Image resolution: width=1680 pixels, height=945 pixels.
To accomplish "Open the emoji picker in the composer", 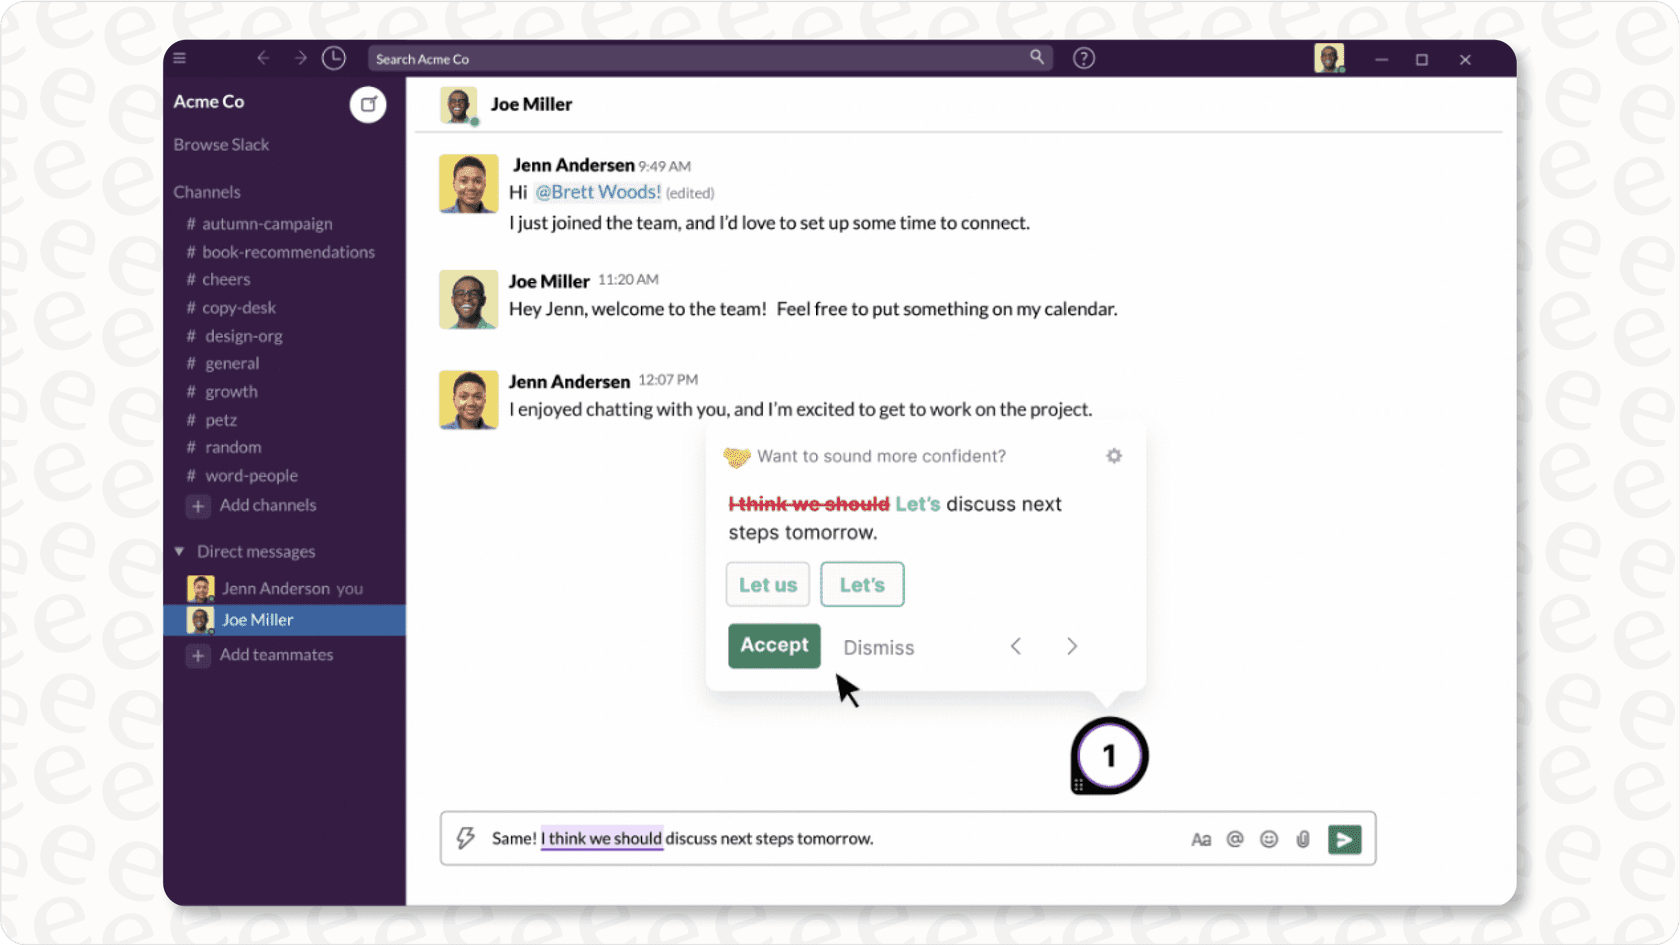I will tap(1268, 838).
